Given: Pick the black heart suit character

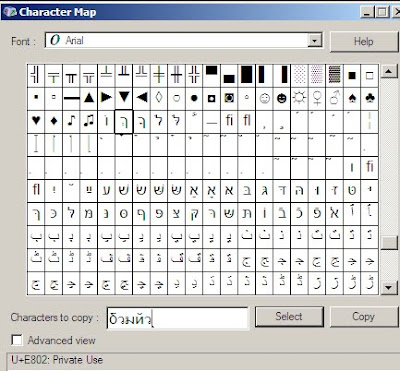Looking at the screenshot, I should click(36, 121).
